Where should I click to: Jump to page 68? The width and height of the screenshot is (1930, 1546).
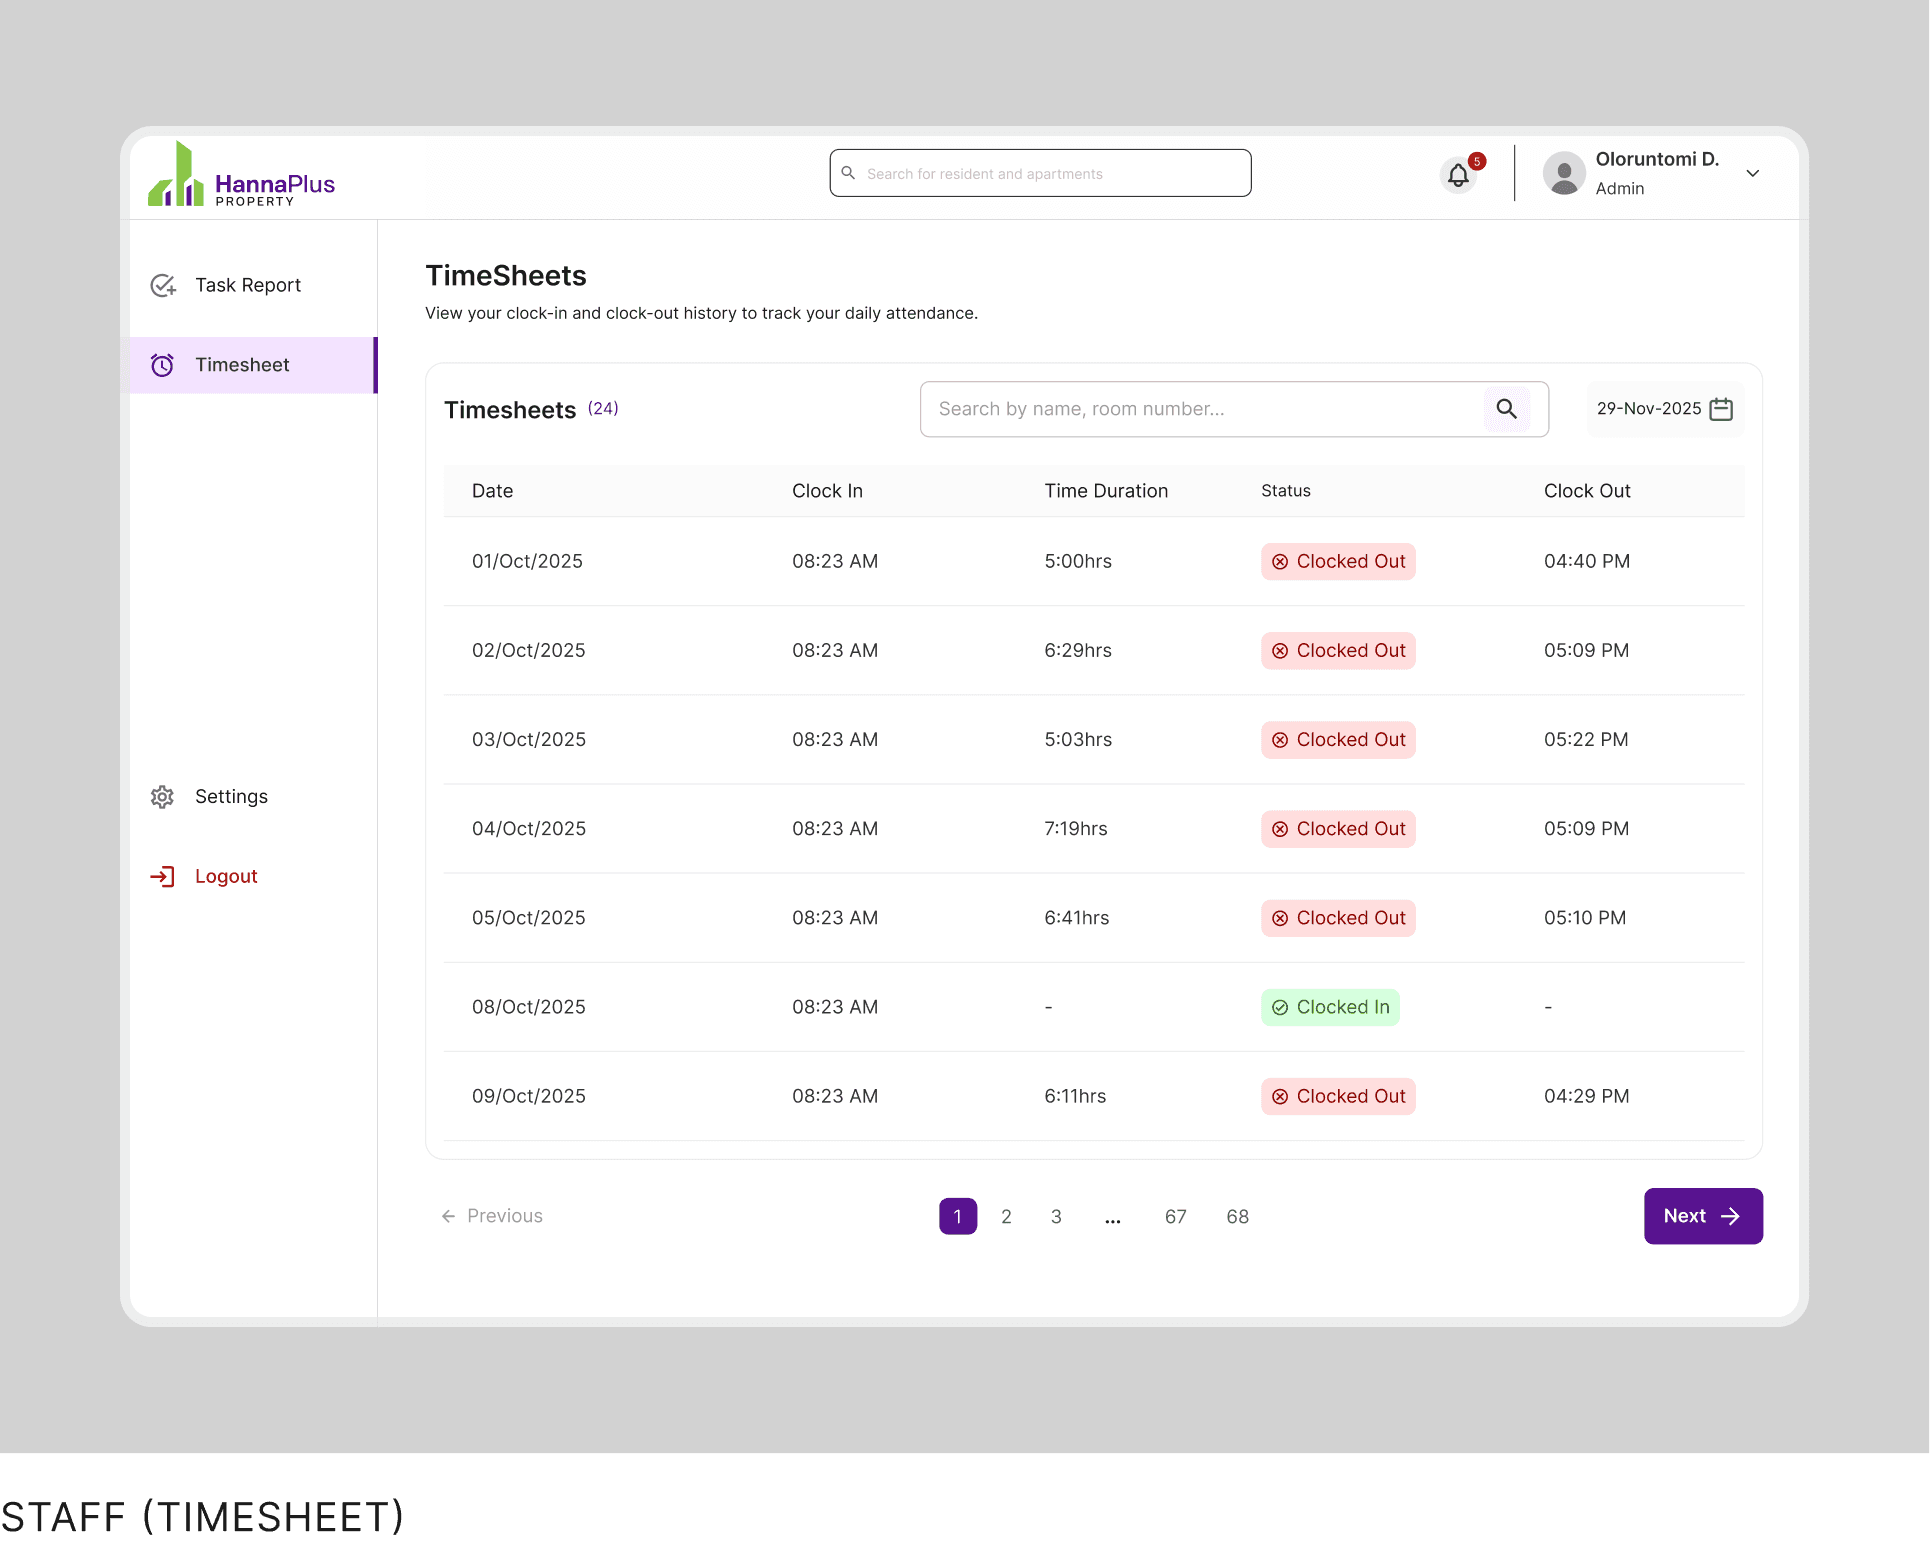pos(1237,1217)
